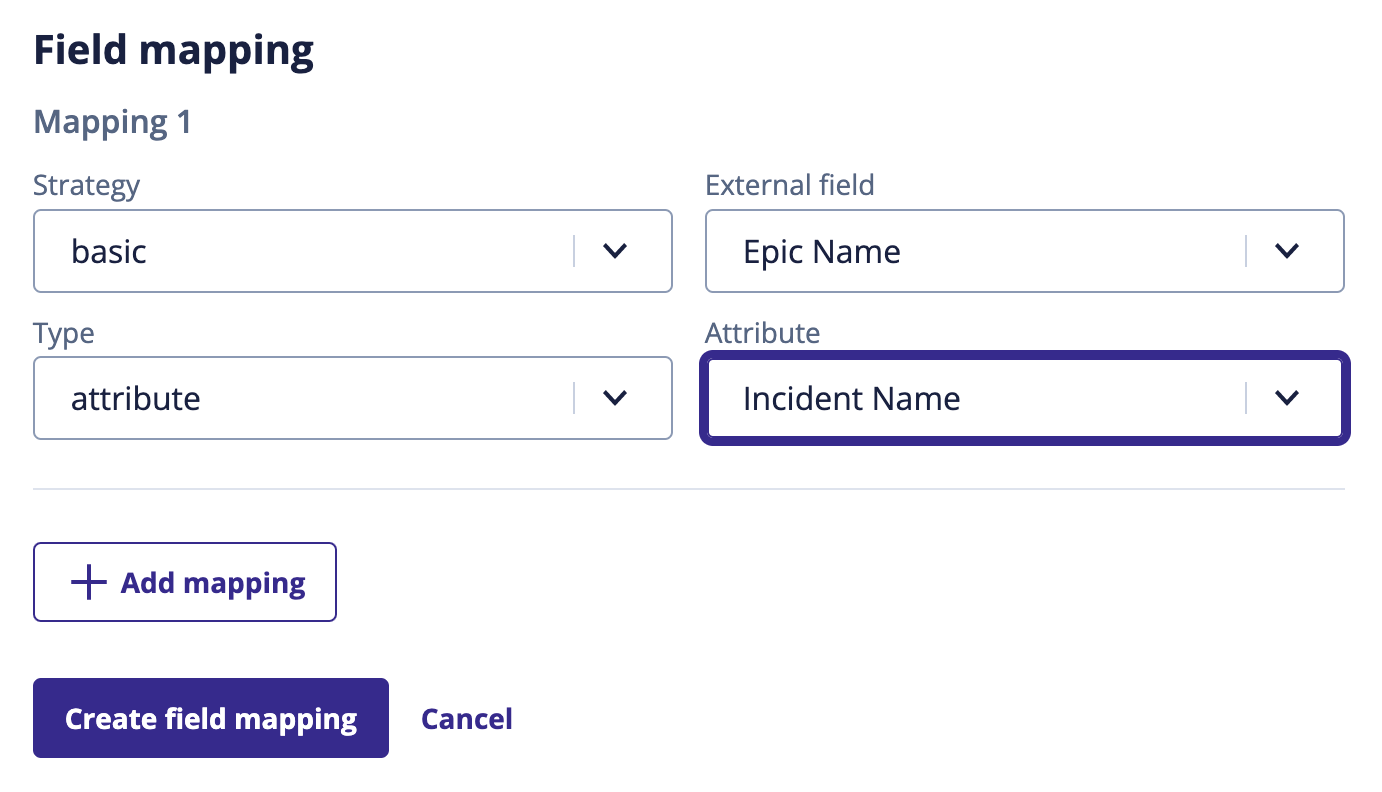Click the plus icon inside Add mapping
The width and height of the screenshot is (1382, 792).
[88, 581]
